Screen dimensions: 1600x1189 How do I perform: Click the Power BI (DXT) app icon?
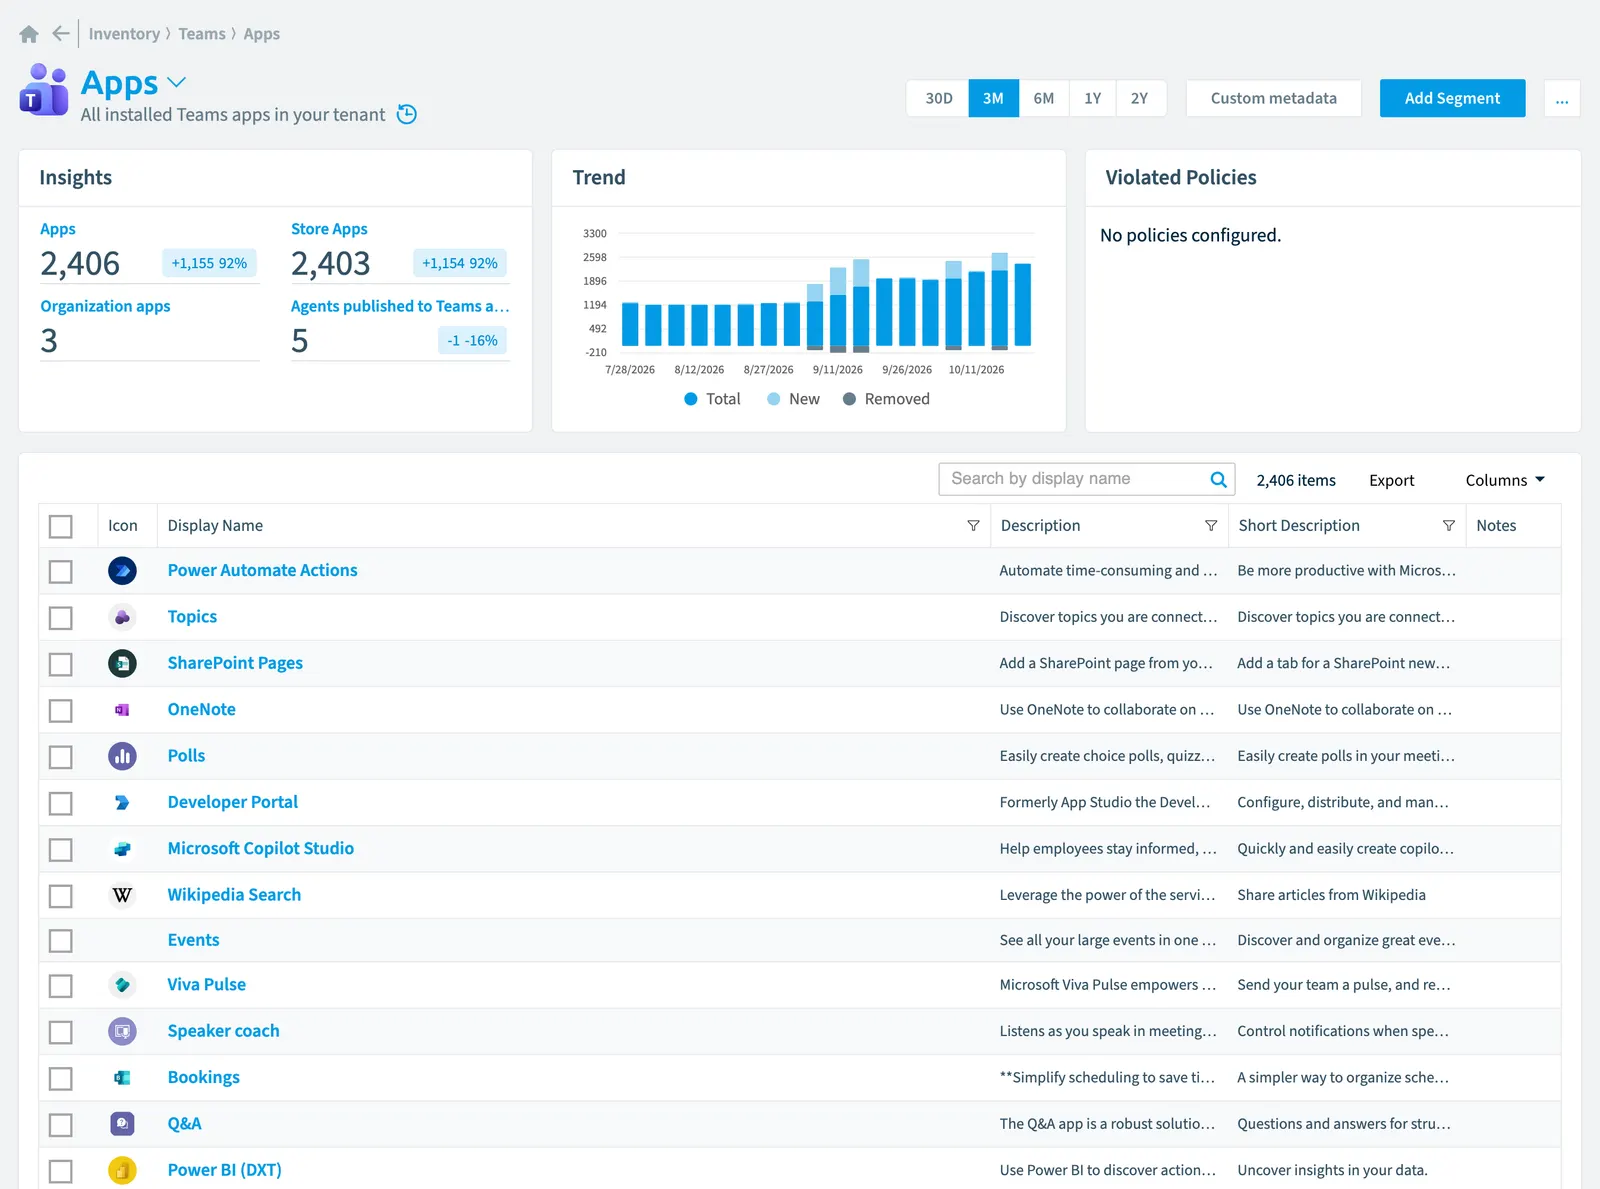pyautogui.click(x=122, y=1170)
